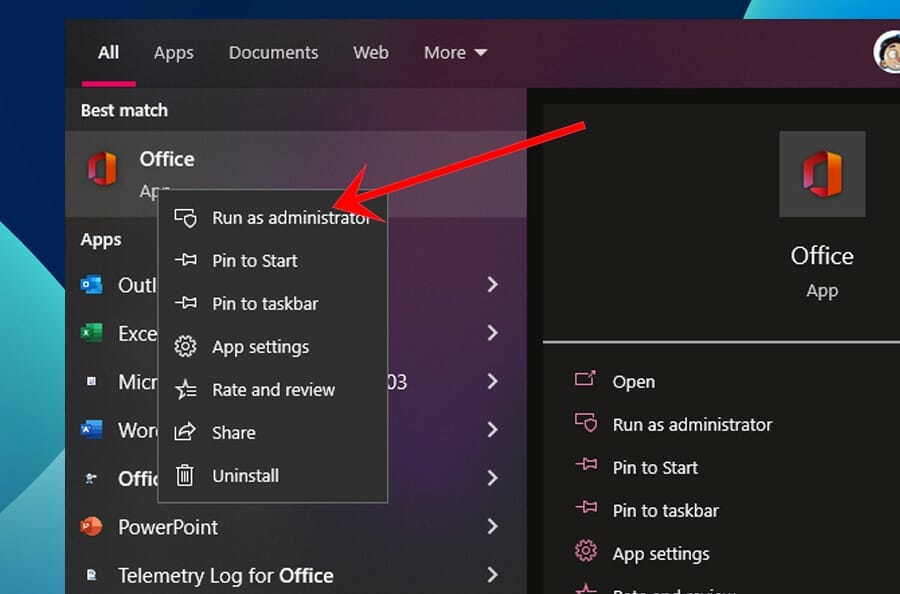This screenshot has height=594, width=900.
Task: Click the Word app icon
Action: point(91,429)
